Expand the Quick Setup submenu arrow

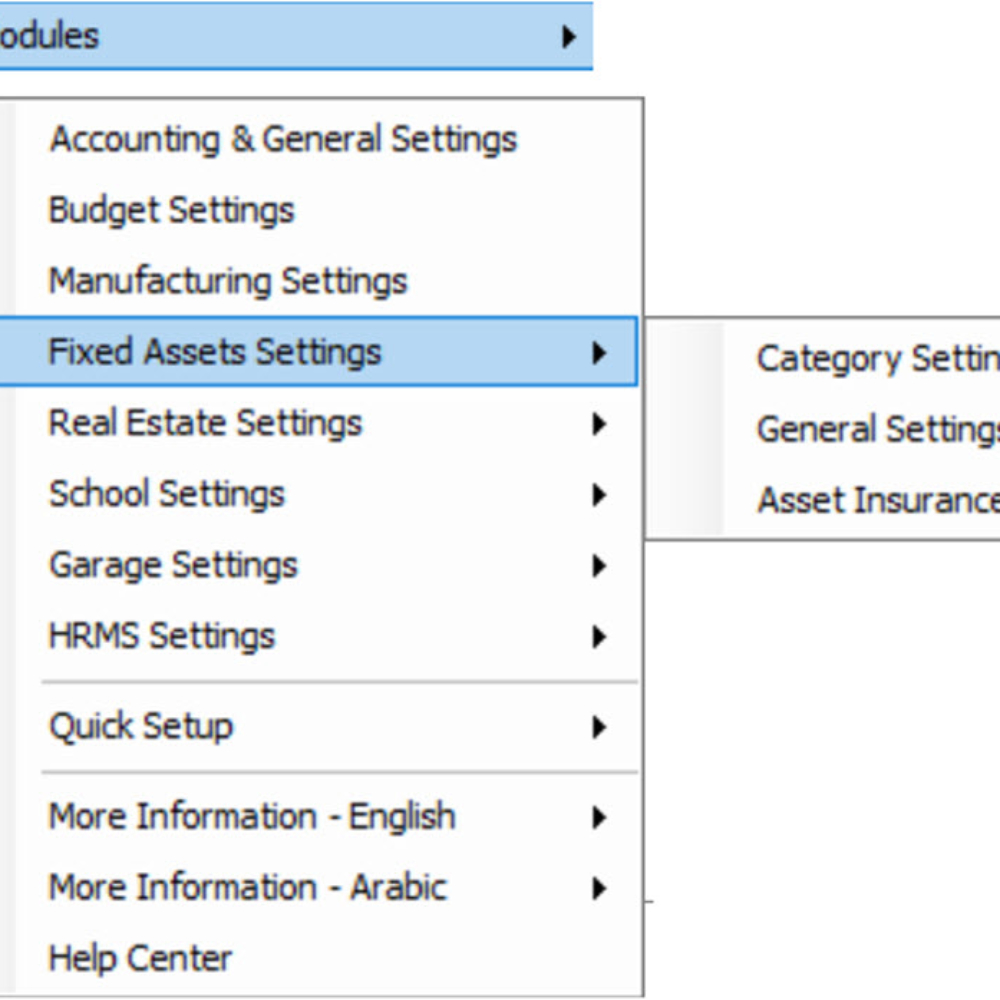click(598, 726)
